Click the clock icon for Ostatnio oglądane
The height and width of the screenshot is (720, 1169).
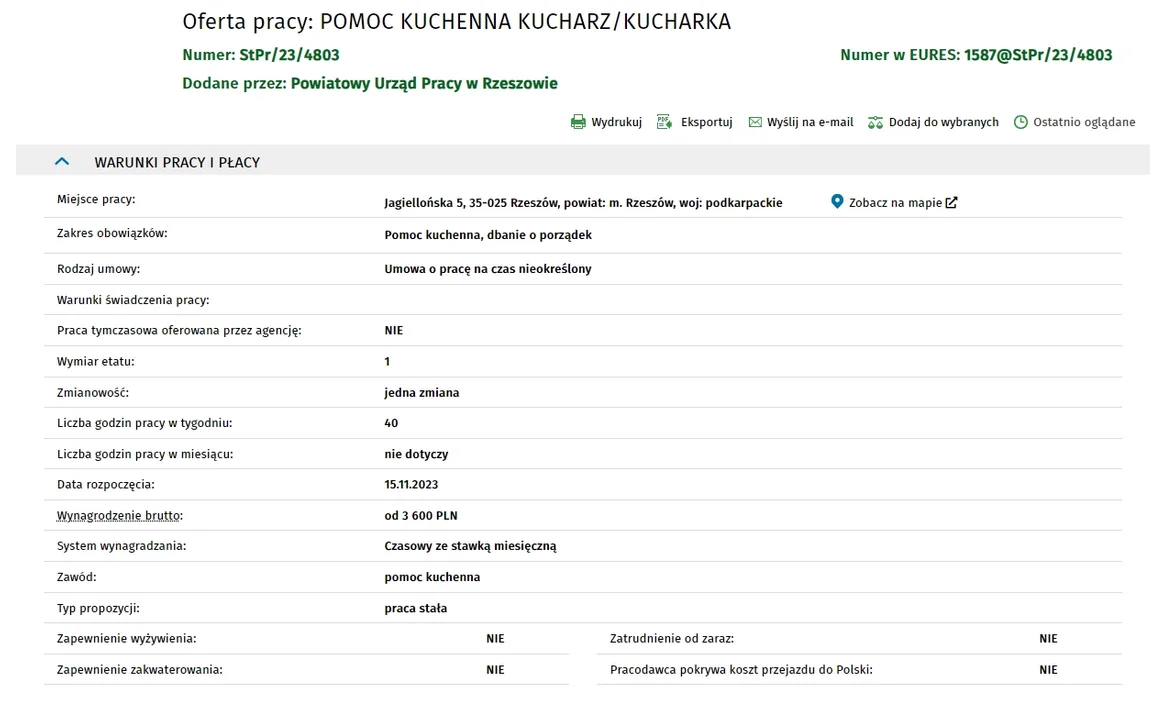point(1021,122)
